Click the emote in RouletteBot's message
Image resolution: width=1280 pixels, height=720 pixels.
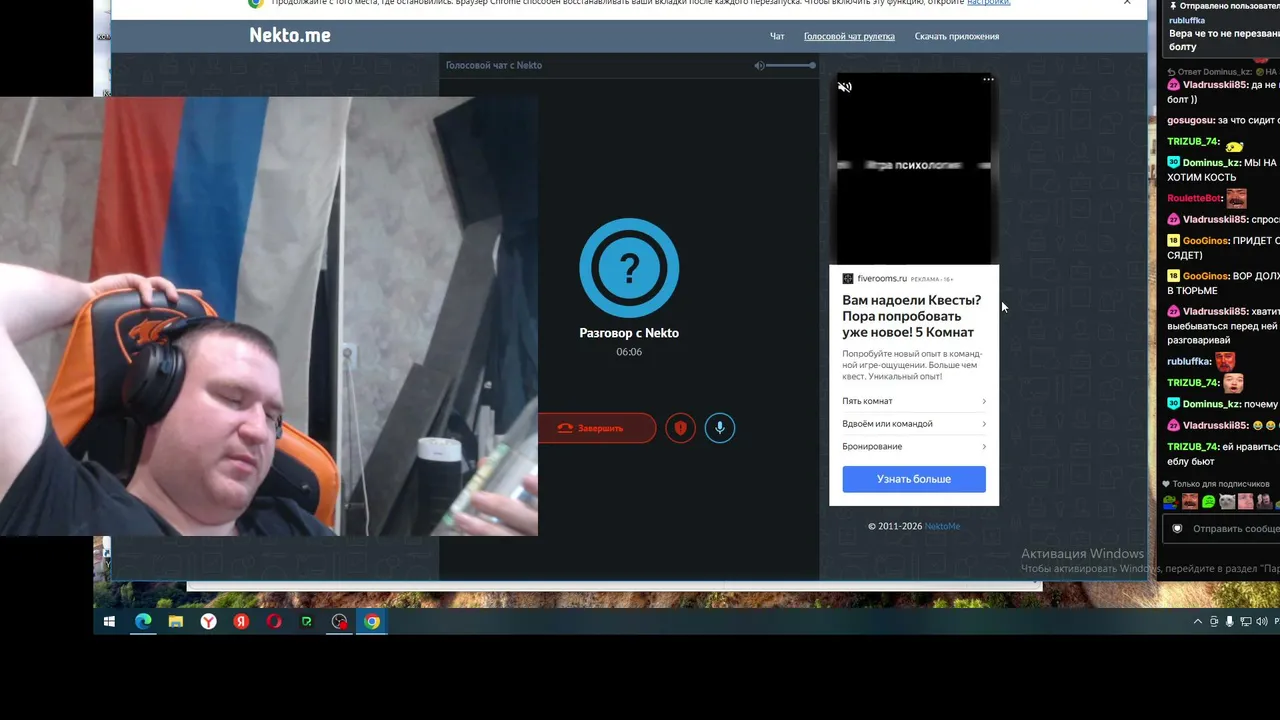1237,198
